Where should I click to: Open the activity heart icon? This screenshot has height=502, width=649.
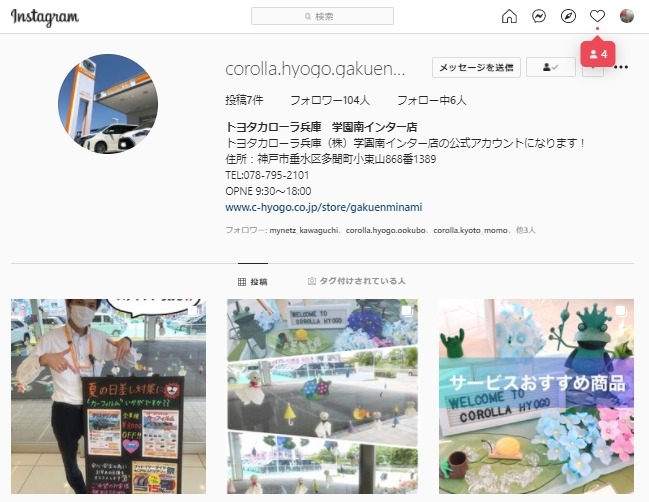click(597, 17)
